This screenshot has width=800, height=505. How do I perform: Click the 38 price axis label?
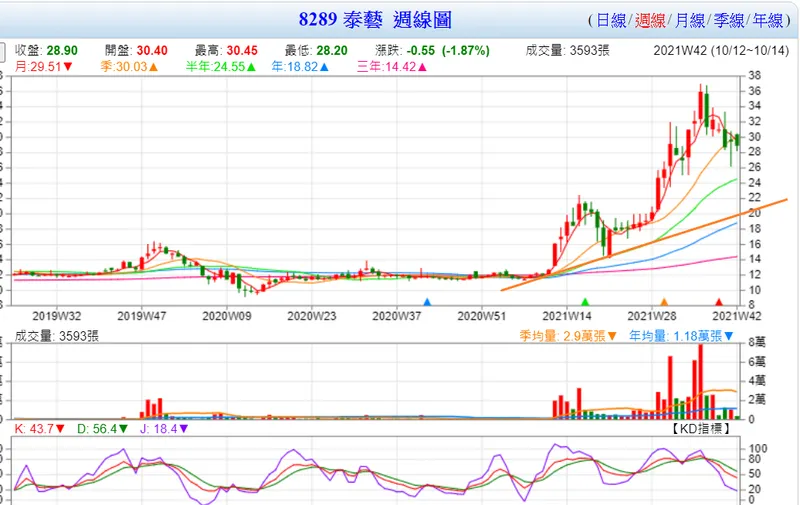click(755, 75)
